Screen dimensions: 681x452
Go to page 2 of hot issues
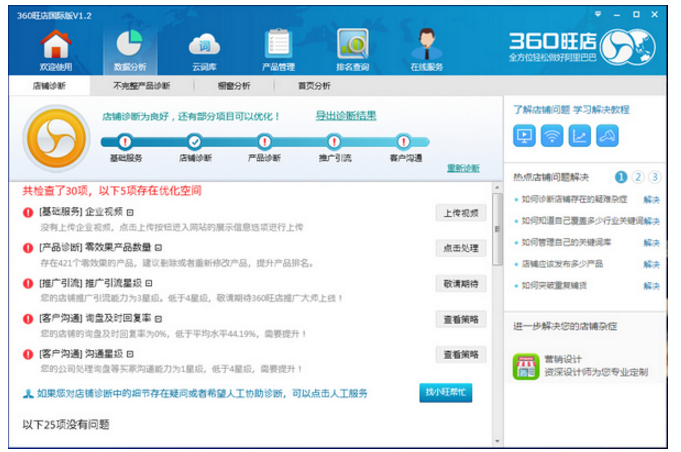tap(638, 177)
